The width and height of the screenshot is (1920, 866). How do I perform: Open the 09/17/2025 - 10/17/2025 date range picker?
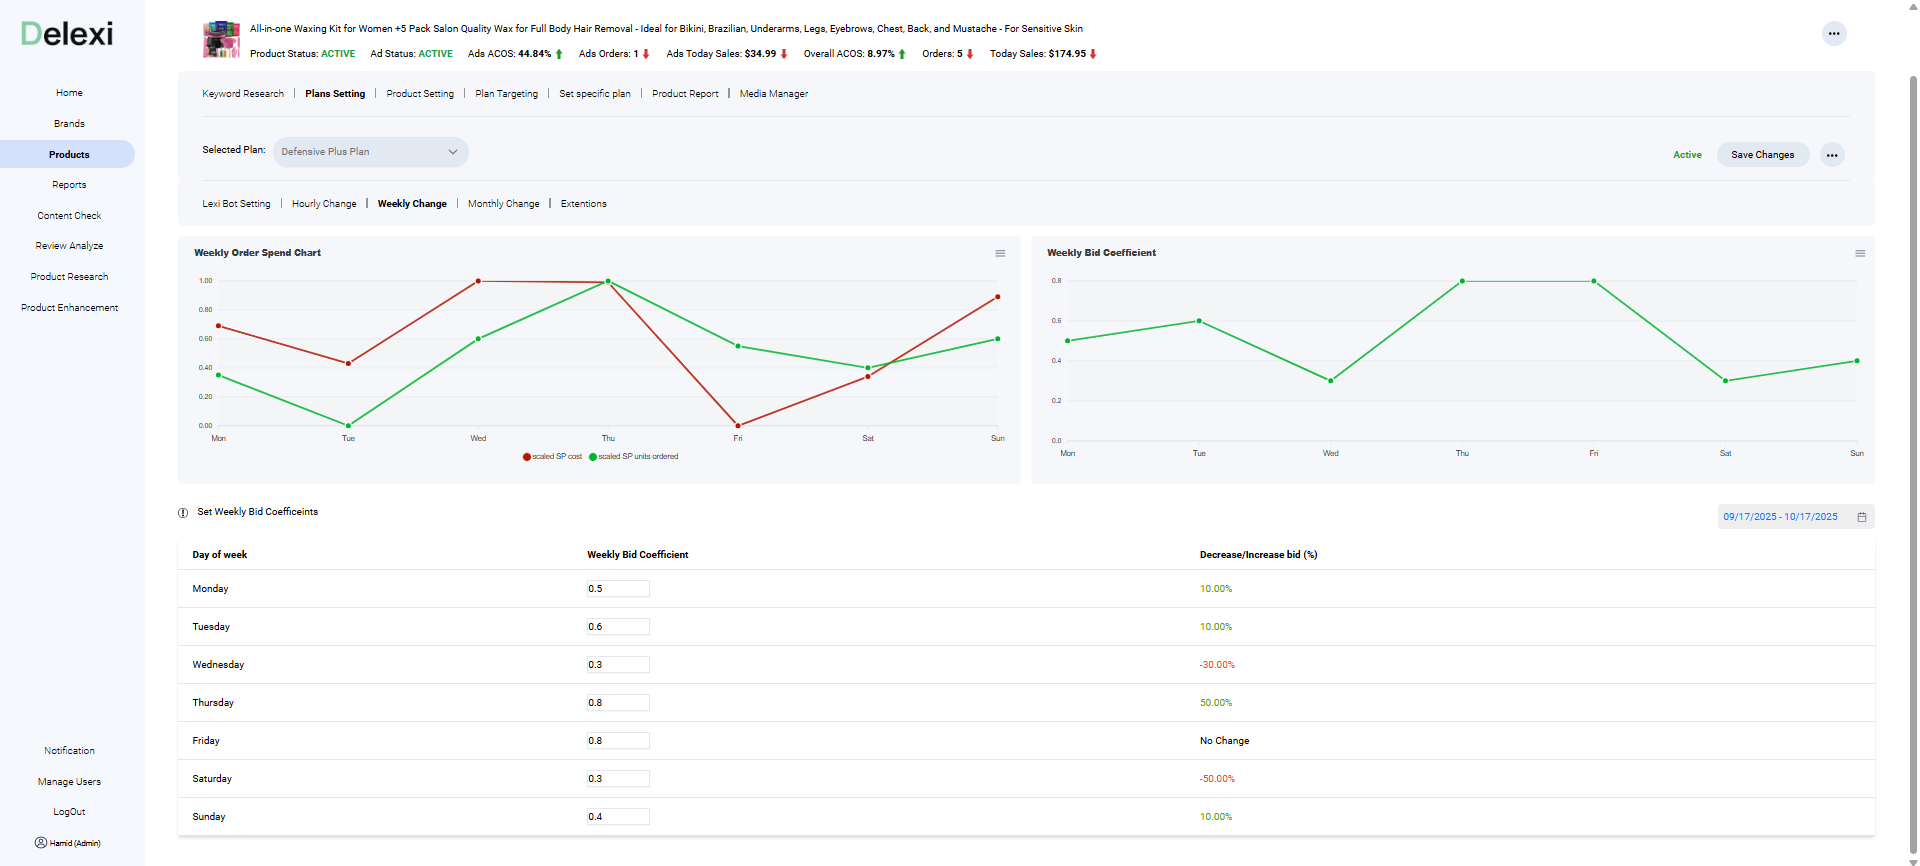point(1779,517)
